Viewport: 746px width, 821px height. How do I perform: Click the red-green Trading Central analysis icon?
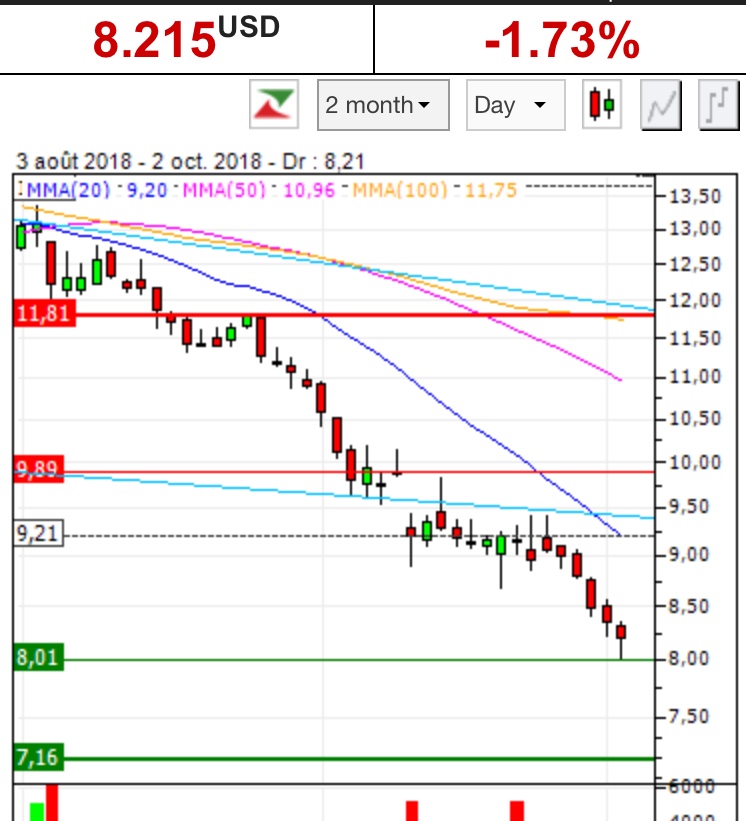(x=274, y=104)
